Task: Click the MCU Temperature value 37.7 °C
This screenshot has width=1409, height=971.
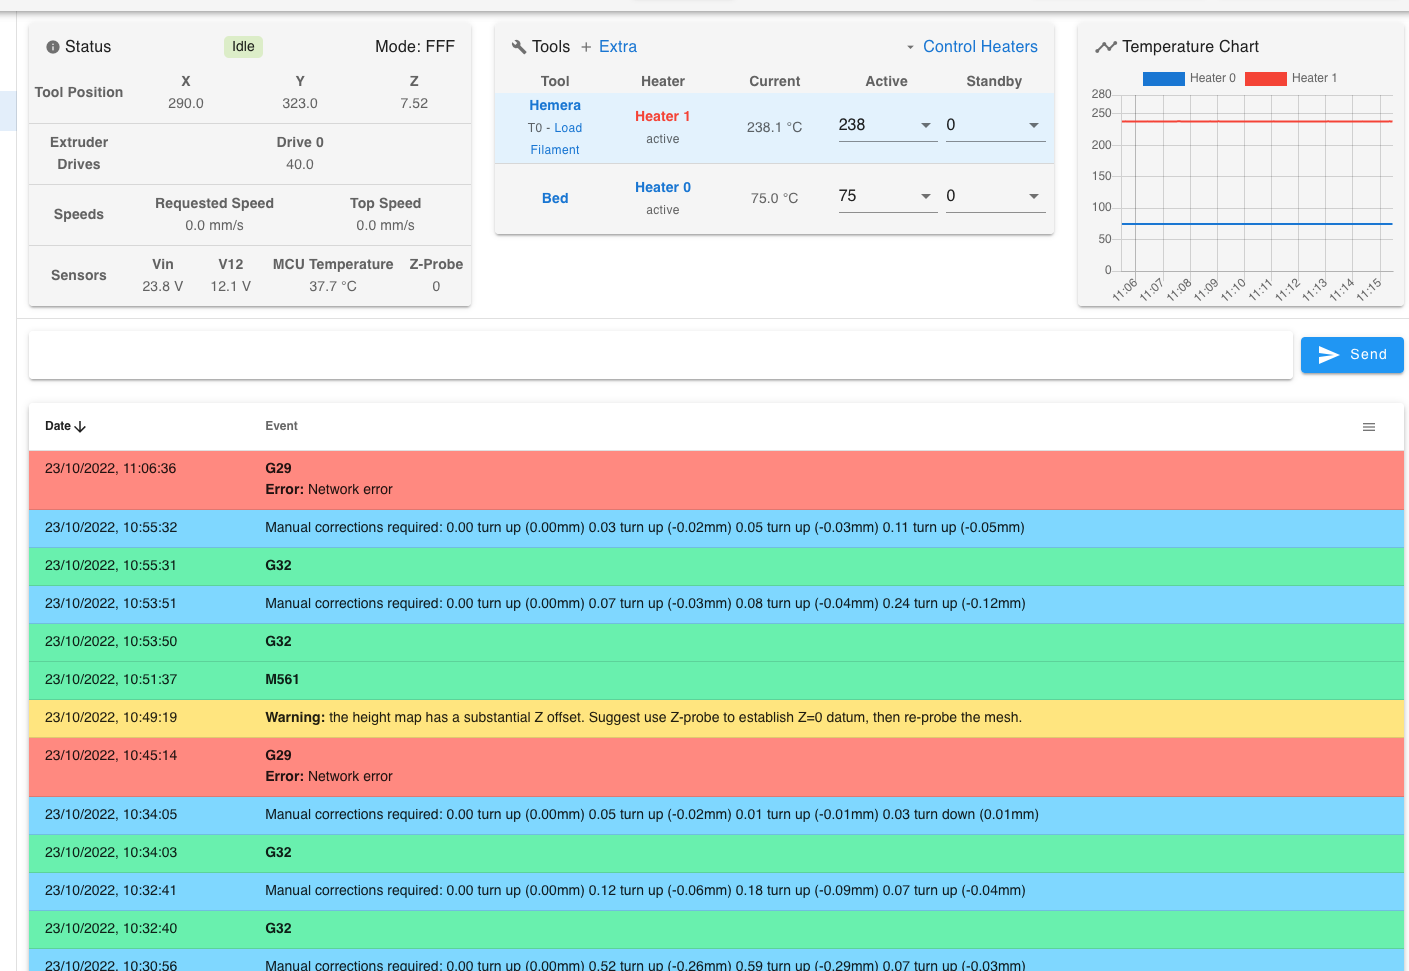Action: [x=333, y=287]
